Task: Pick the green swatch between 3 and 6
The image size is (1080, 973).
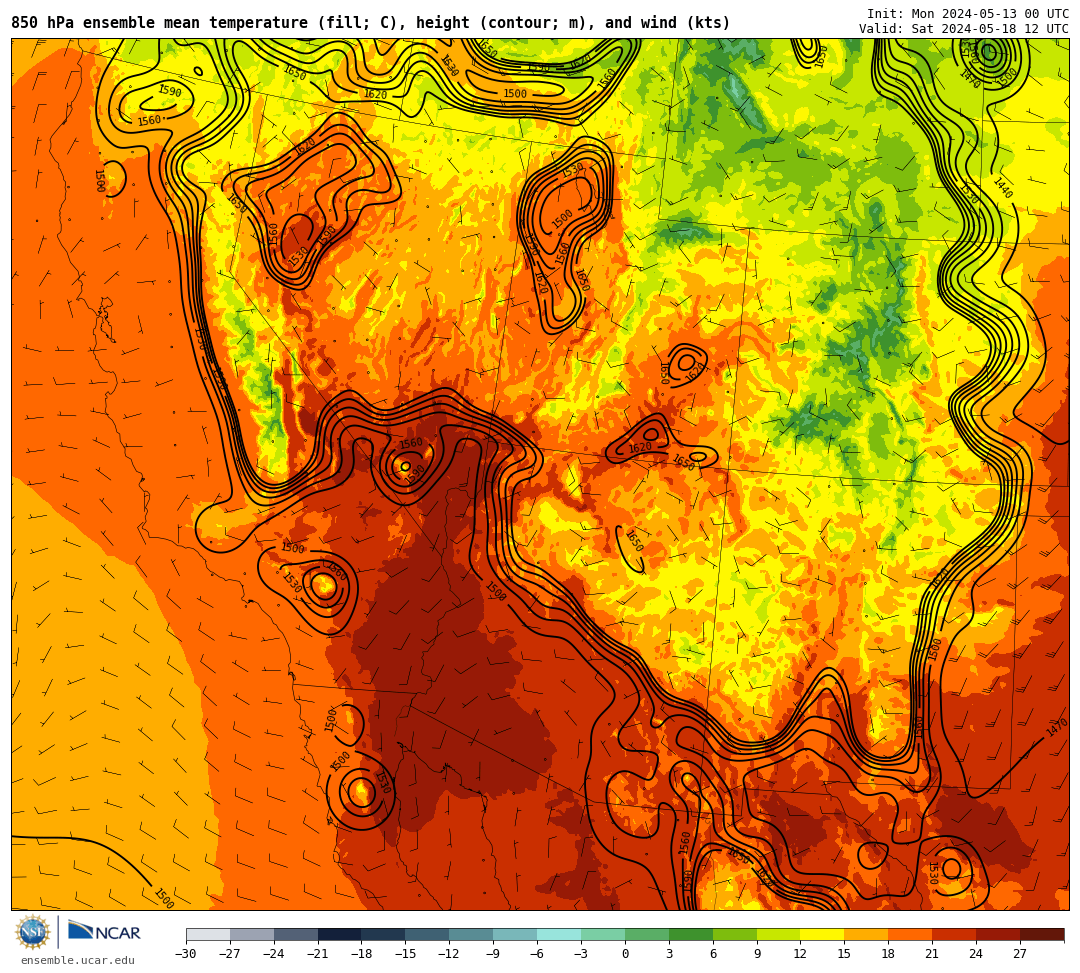Action: pyautogui.click(x=691, y=934)
